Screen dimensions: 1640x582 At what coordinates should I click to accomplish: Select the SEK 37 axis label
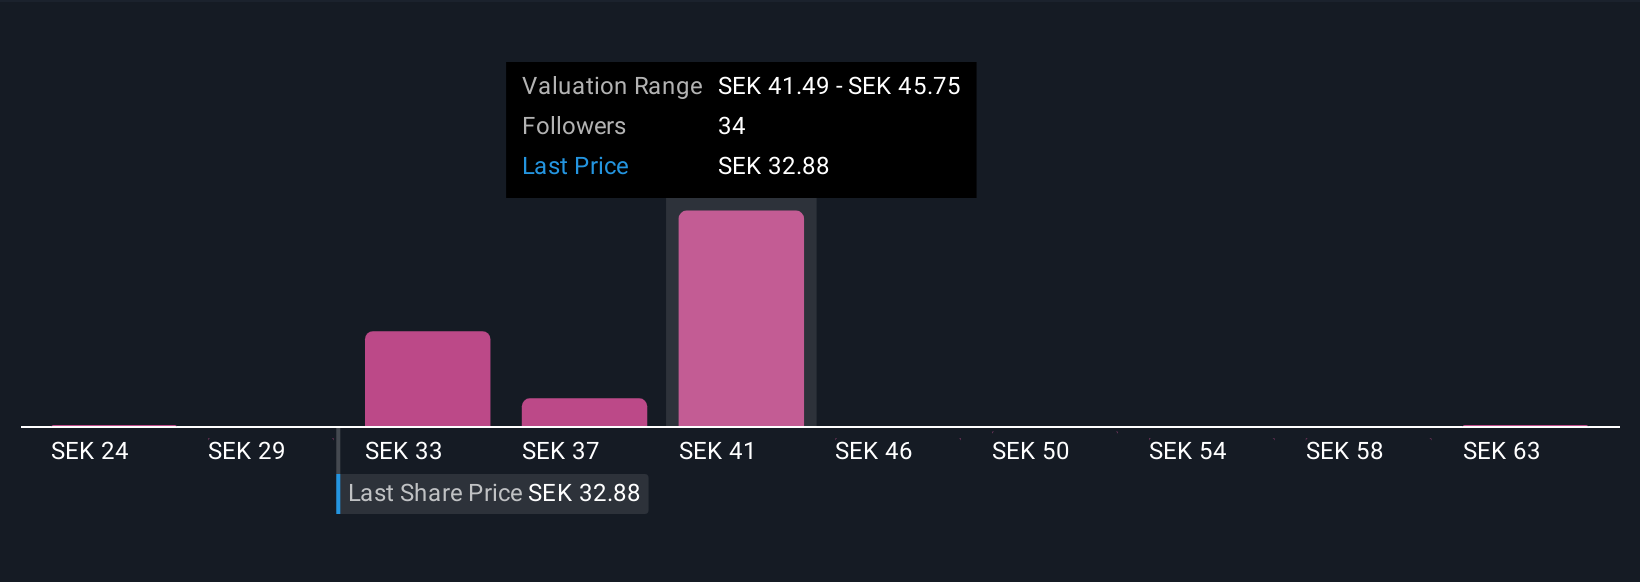(560, 451)
